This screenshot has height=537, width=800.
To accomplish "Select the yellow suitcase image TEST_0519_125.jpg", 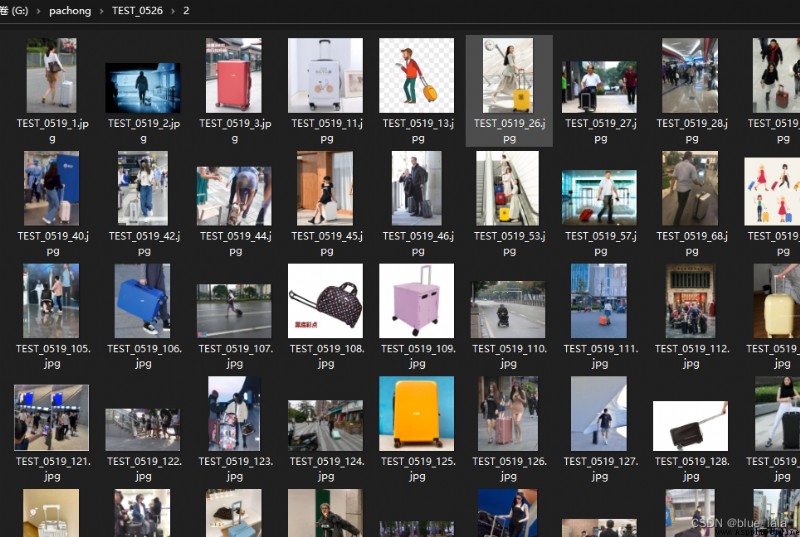I will tap(416, 414).
